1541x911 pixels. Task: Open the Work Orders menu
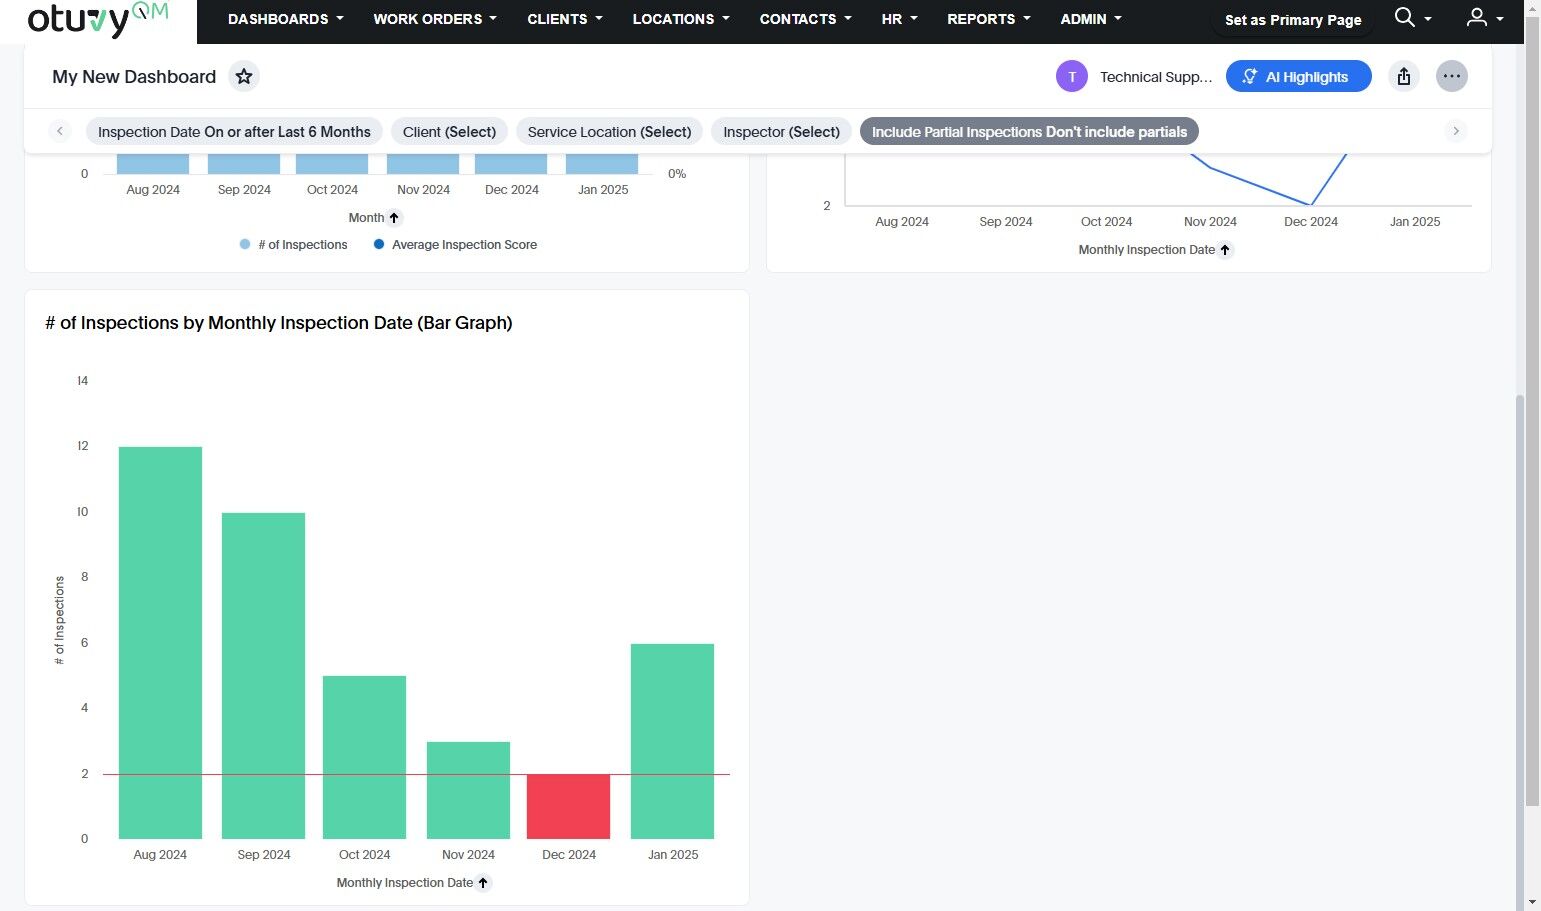click(435, 19)
